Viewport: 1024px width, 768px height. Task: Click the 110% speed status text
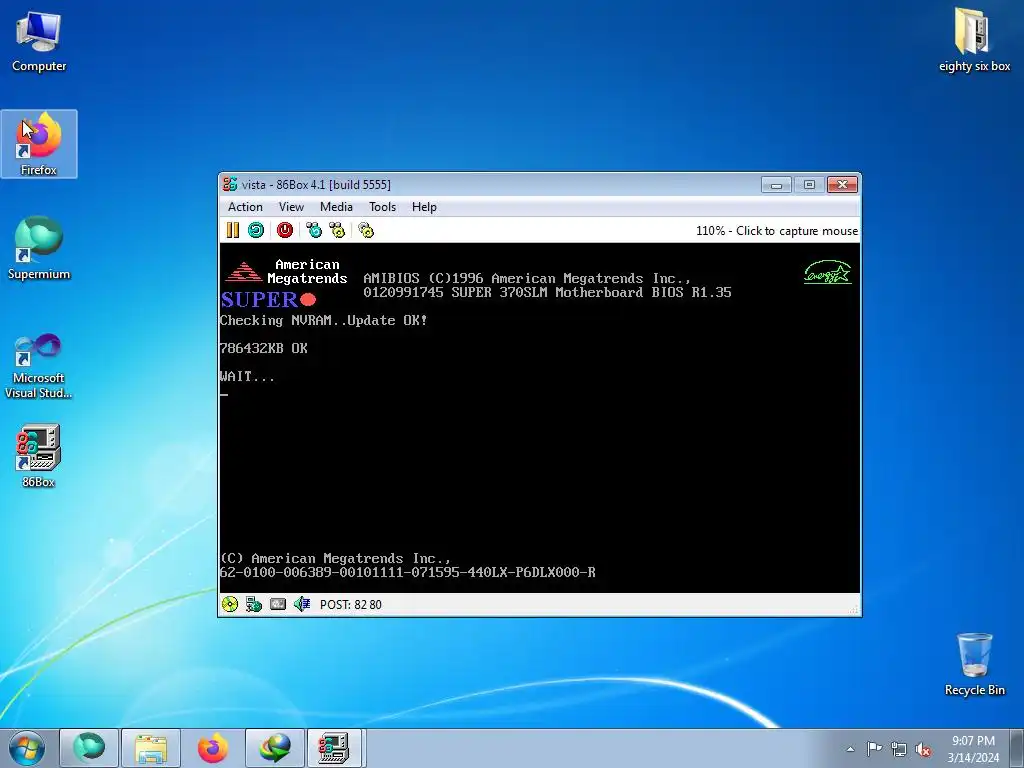point(776,231)
